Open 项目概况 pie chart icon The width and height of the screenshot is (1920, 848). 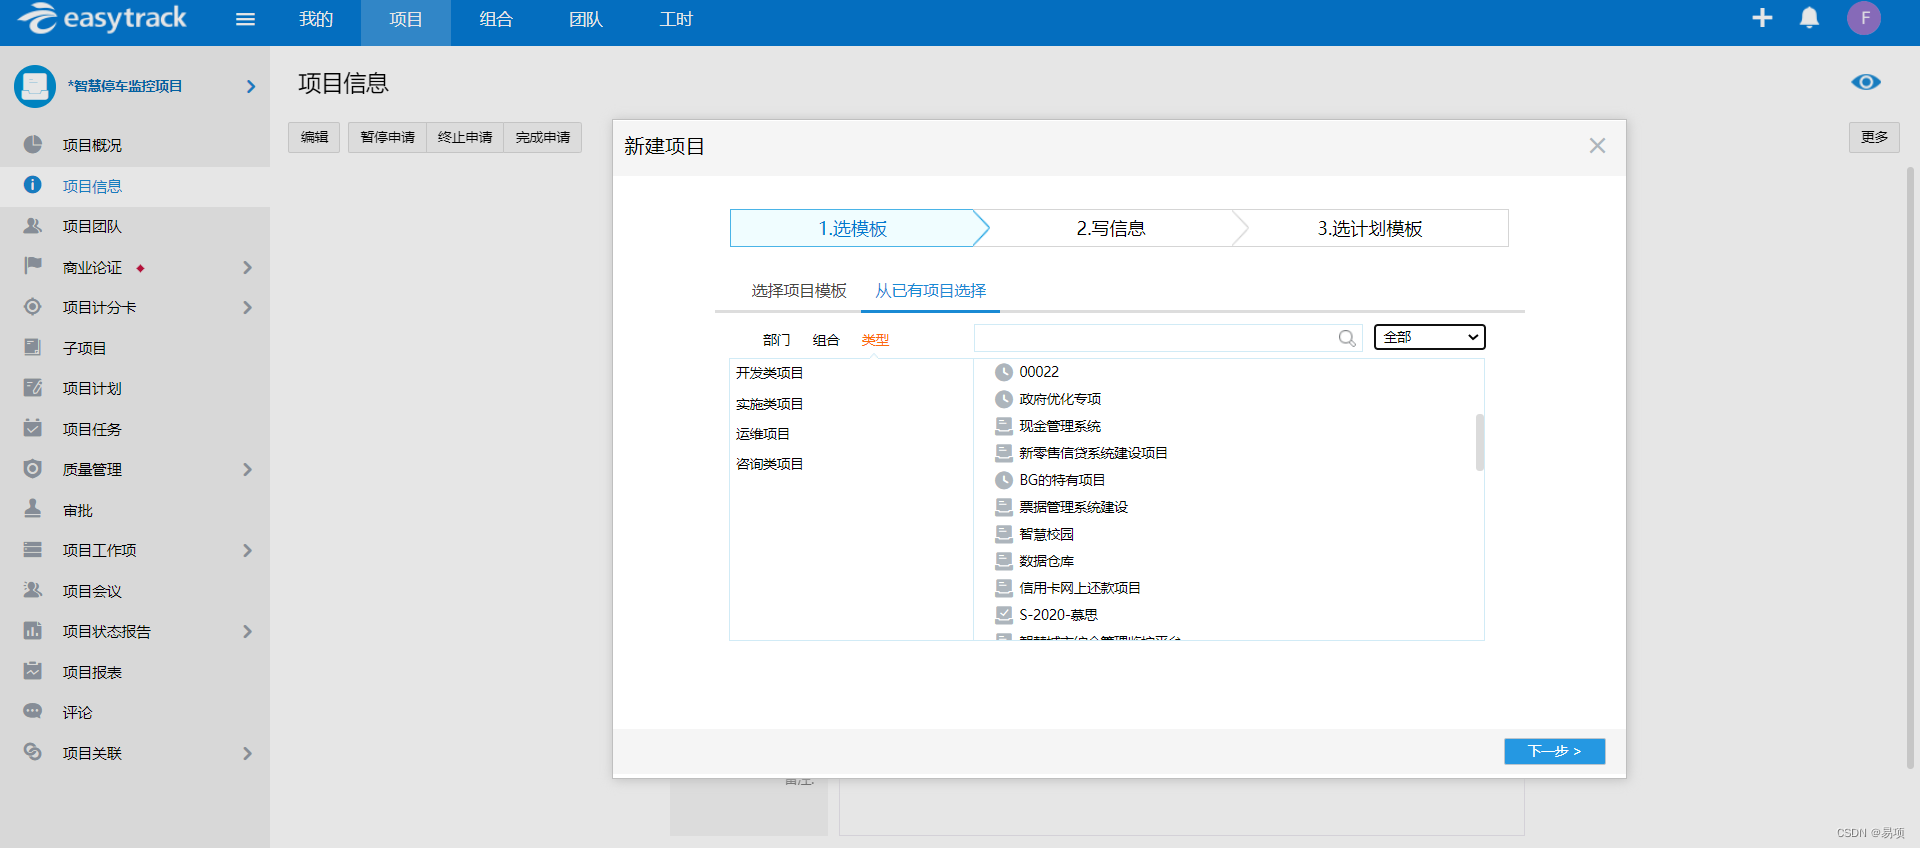point(33,145)
